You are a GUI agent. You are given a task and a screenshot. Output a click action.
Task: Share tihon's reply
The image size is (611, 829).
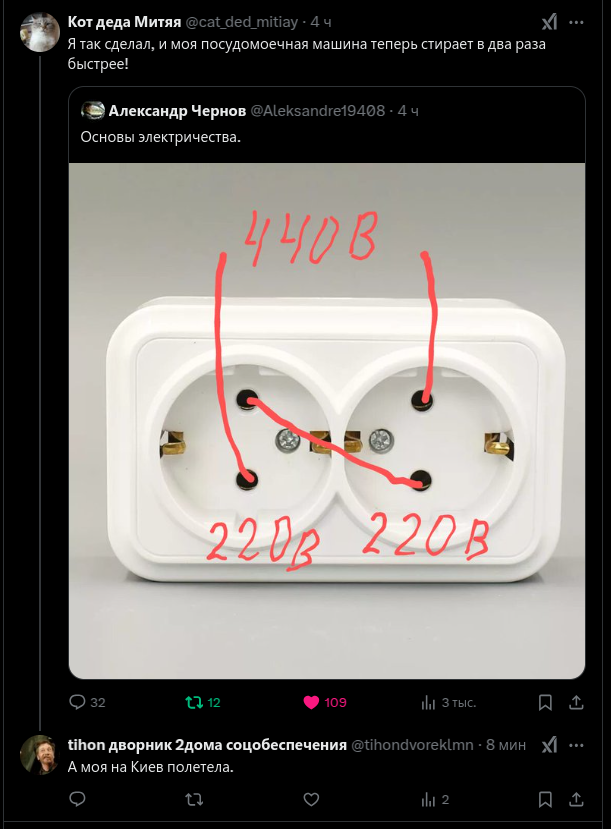coord(576,799)
